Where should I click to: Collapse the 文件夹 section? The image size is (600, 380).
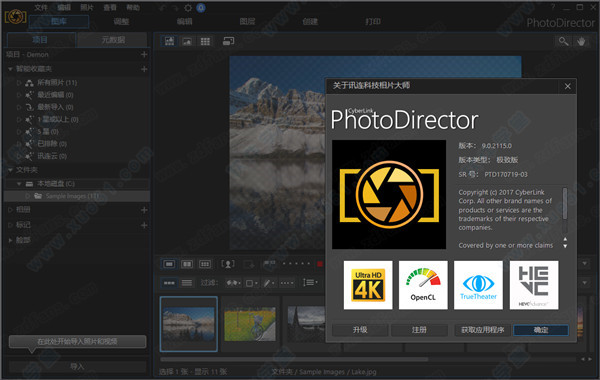coord(10,170)
